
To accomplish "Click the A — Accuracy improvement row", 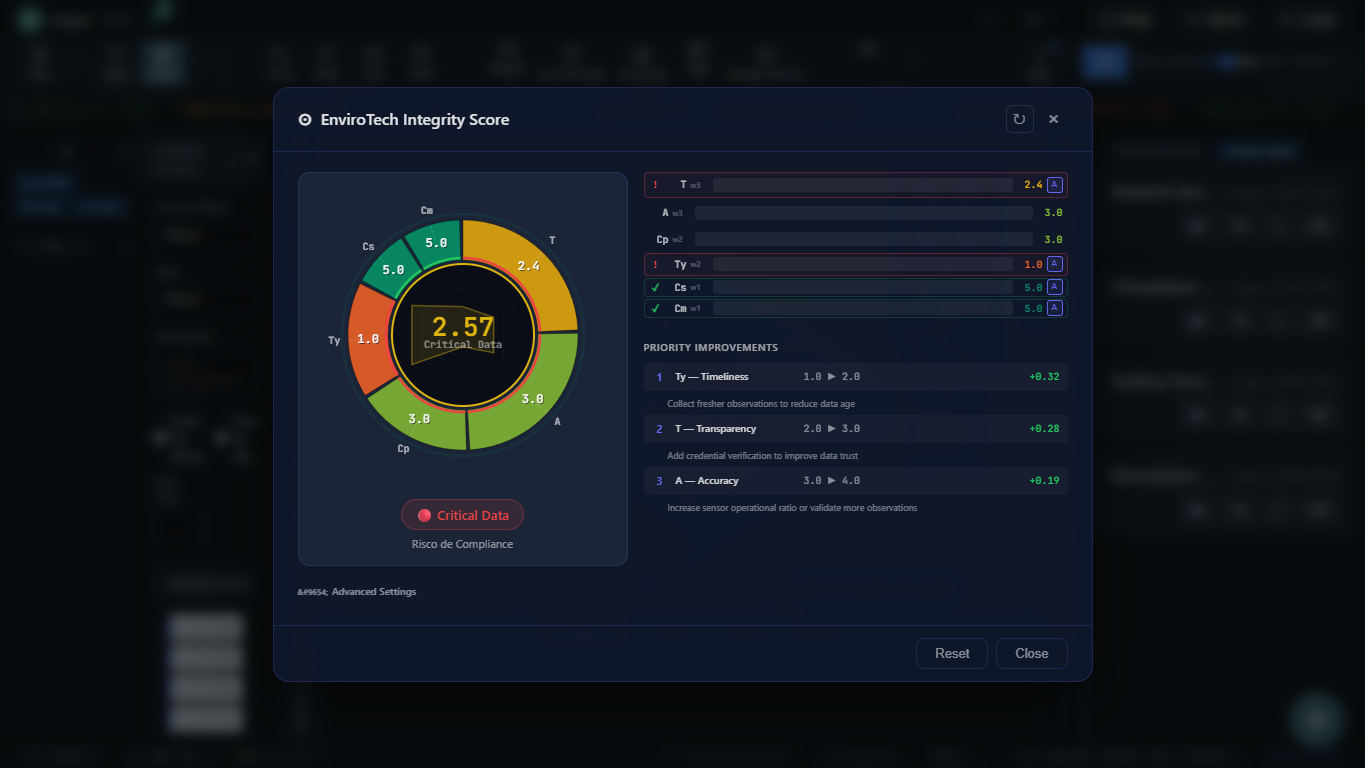I will (856, 481).
